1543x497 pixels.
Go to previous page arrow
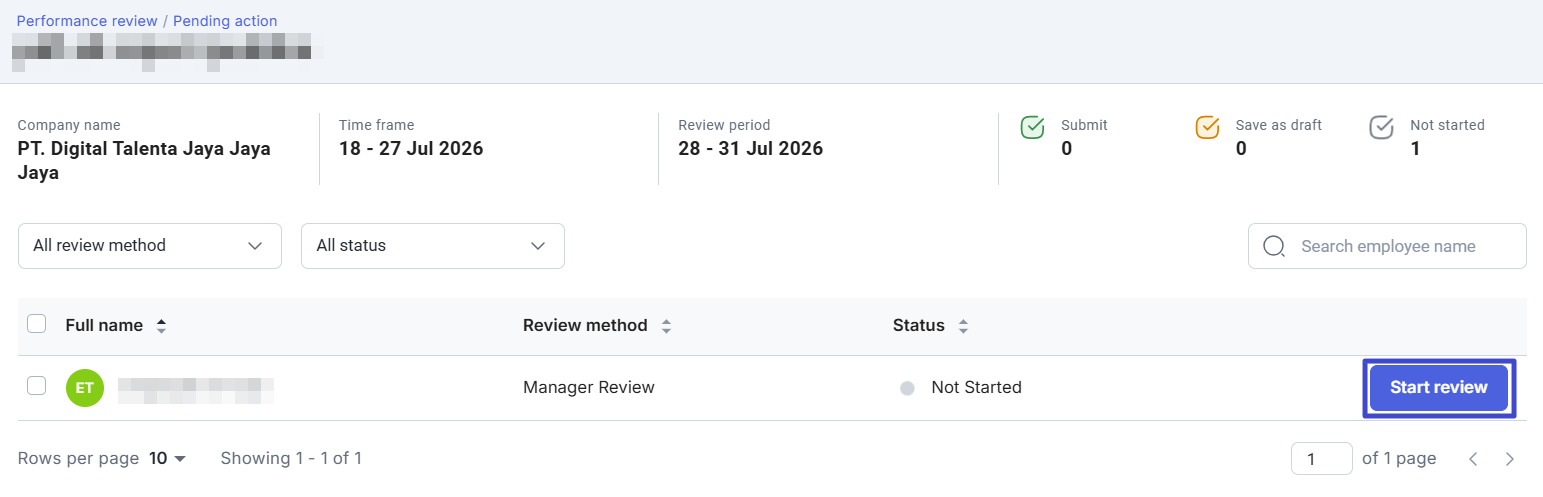(1473, 459)
